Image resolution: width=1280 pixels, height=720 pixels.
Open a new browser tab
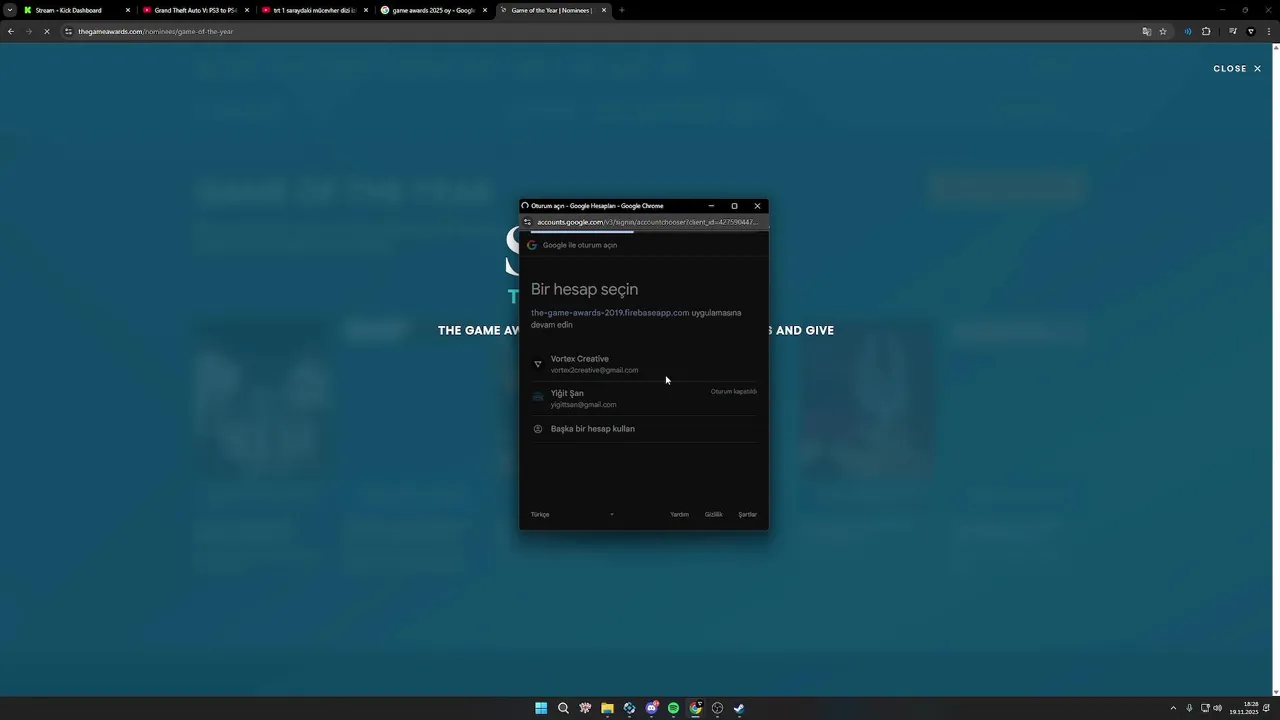[x=622, y=10]
